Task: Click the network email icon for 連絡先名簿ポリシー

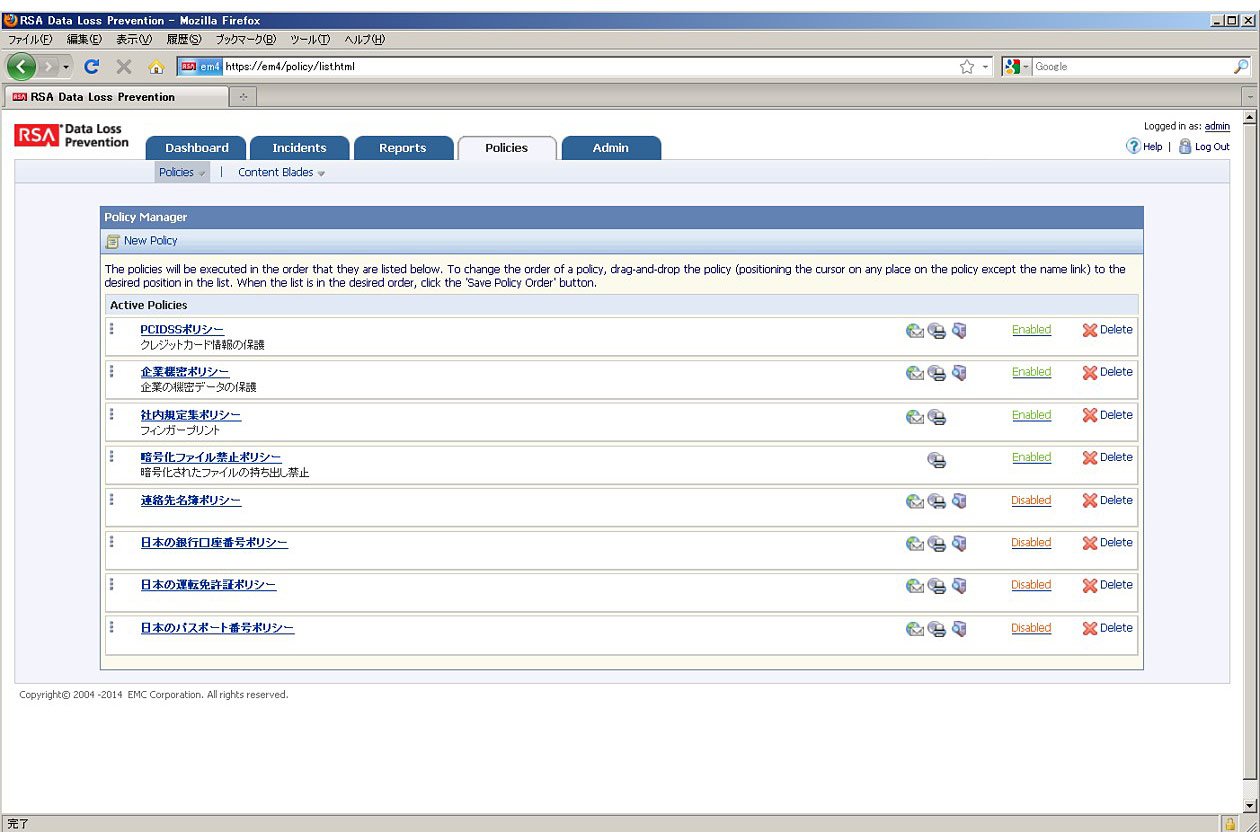Action: coord(914,502)
